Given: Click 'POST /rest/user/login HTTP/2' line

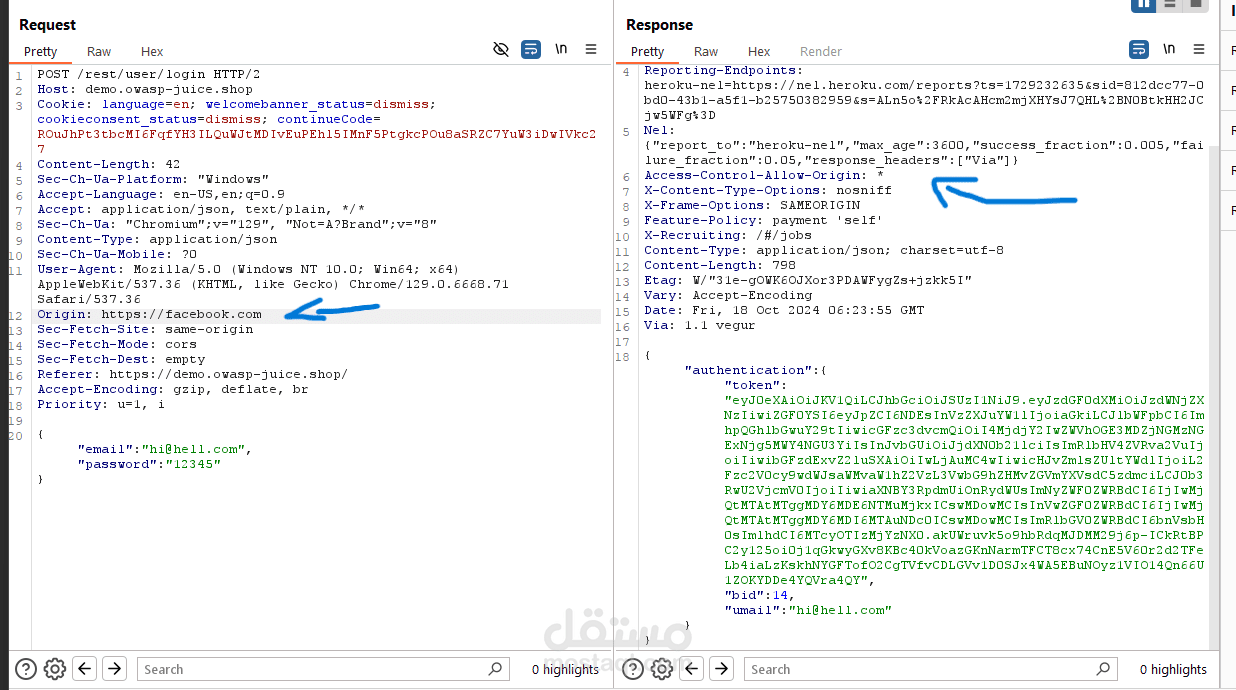Looking at the screenshot, I should click(149, 74).
